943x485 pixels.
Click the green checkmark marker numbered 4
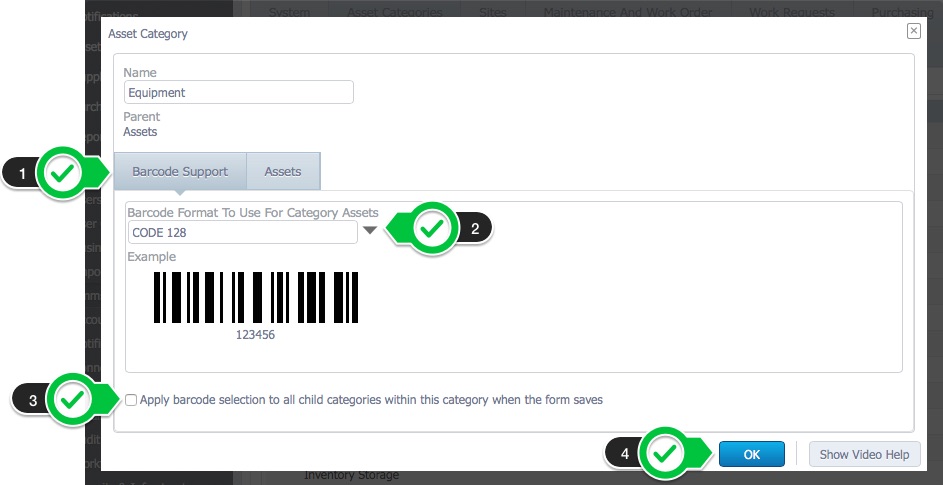(x=665, y=454)
